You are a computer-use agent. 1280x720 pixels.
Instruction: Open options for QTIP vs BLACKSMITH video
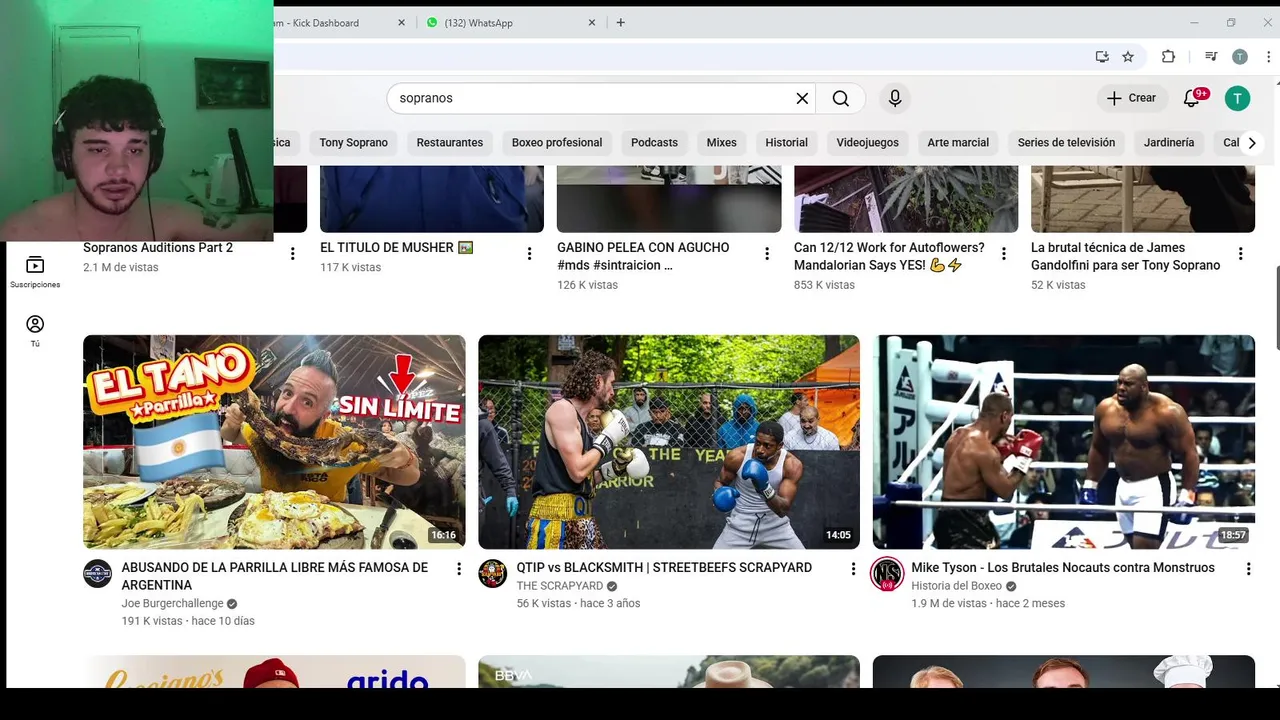[853, 569]
